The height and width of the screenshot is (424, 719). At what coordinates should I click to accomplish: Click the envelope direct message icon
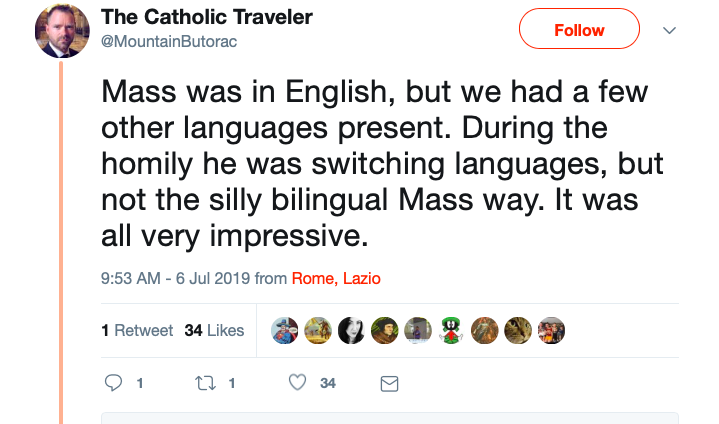(390, 383)
